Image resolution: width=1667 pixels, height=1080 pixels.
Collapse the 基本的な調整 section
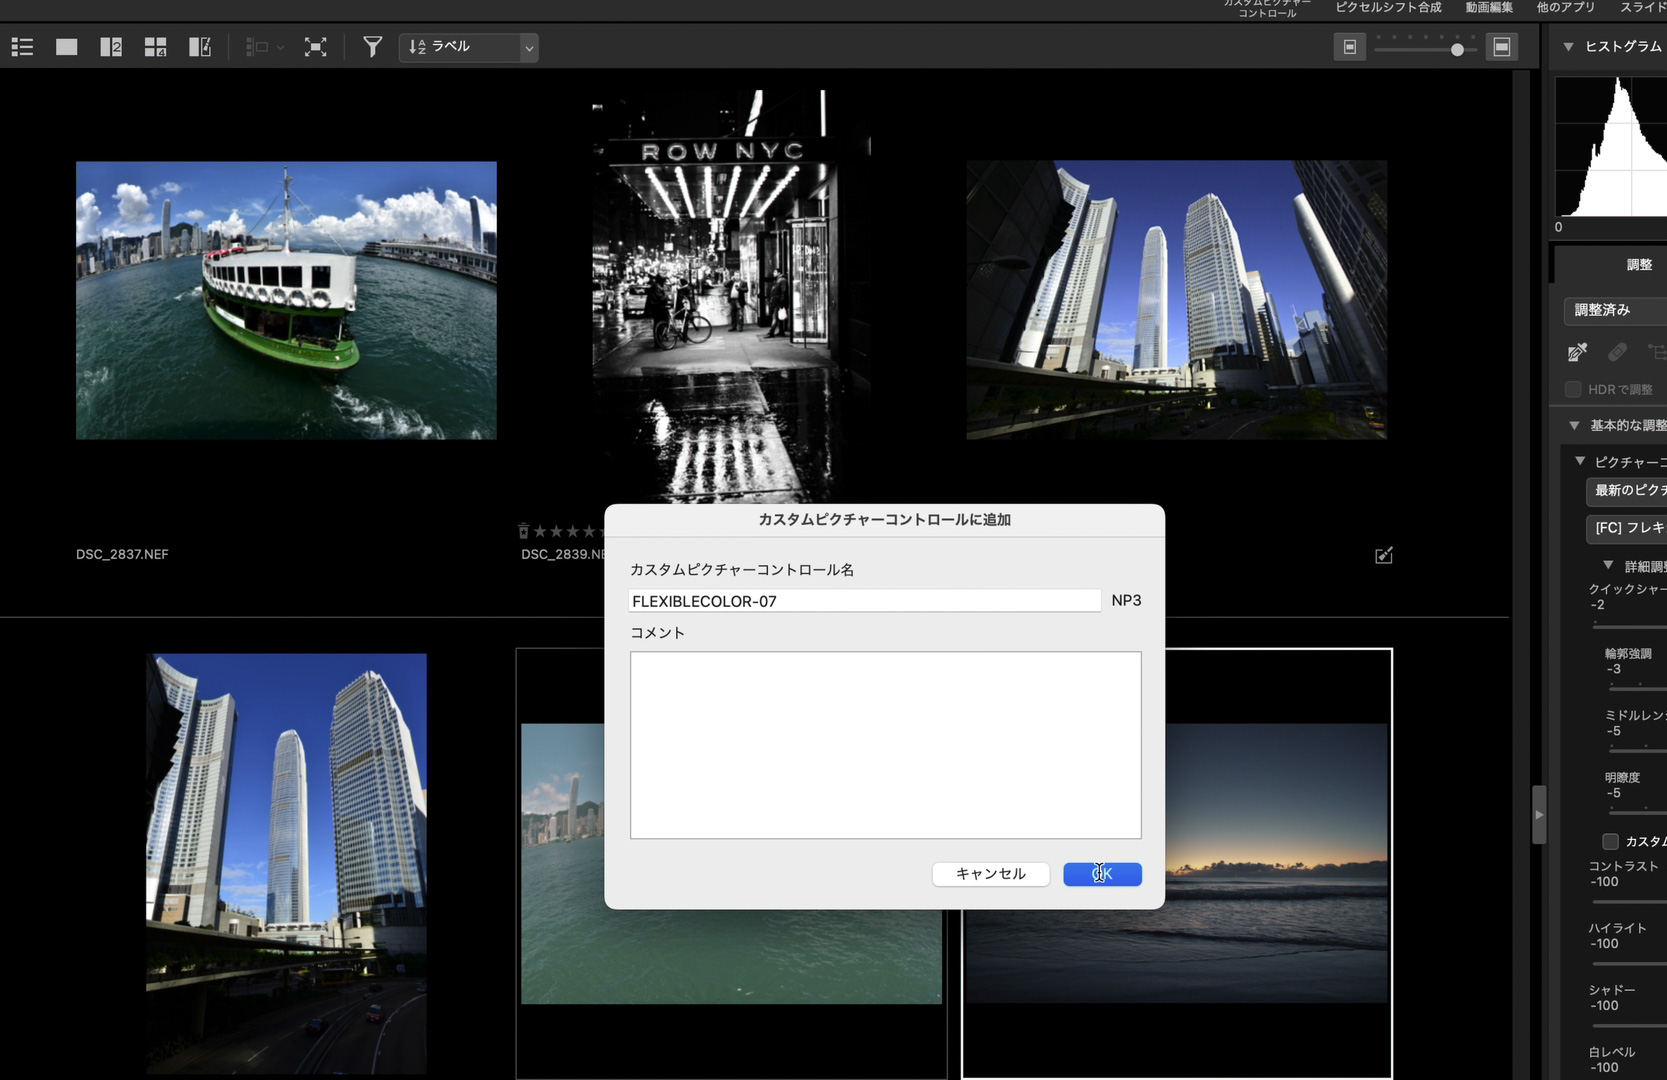point(1574,426)
